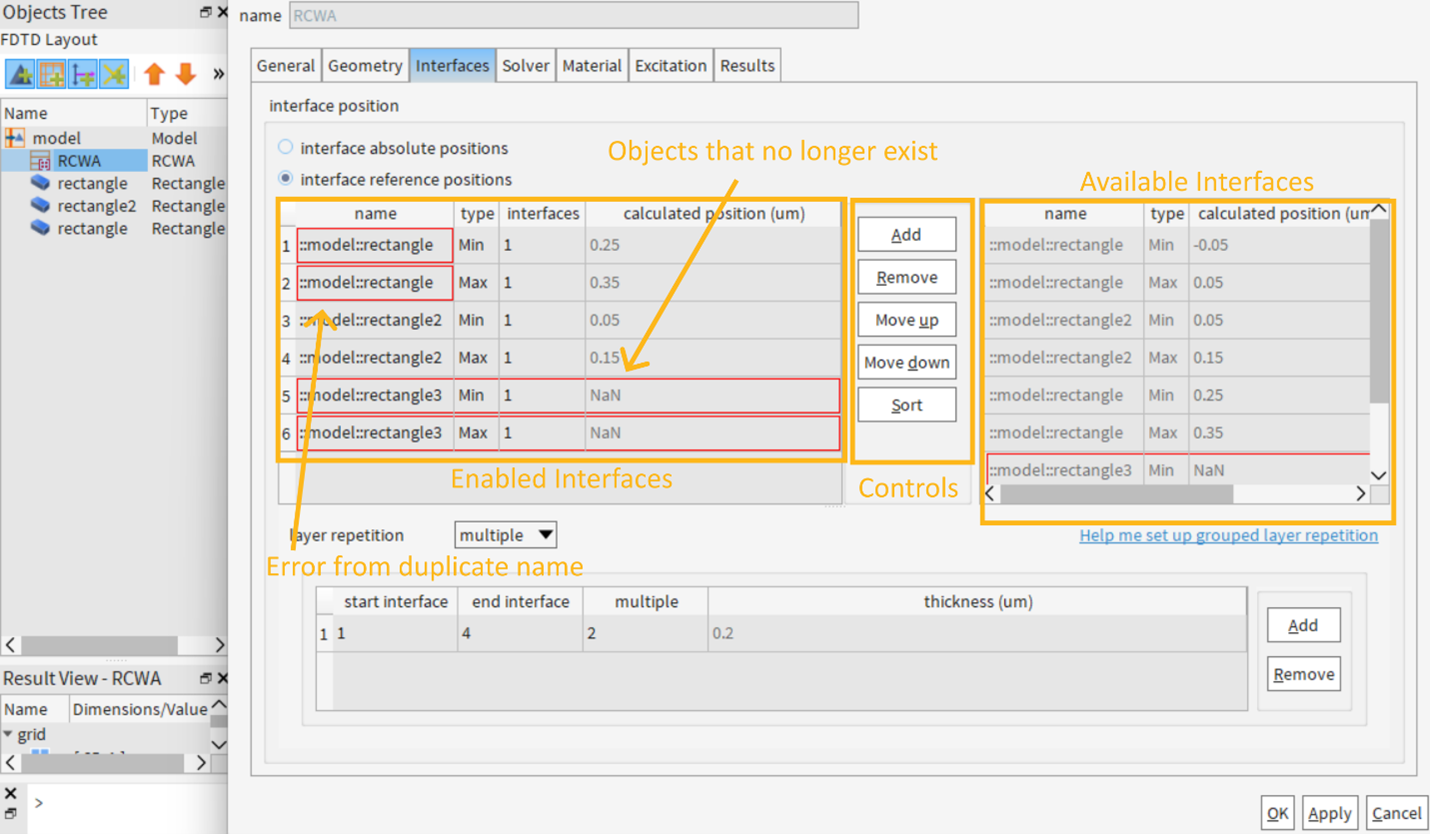Float the script prompt pane
1430x834 pixels.
point(10,814)
